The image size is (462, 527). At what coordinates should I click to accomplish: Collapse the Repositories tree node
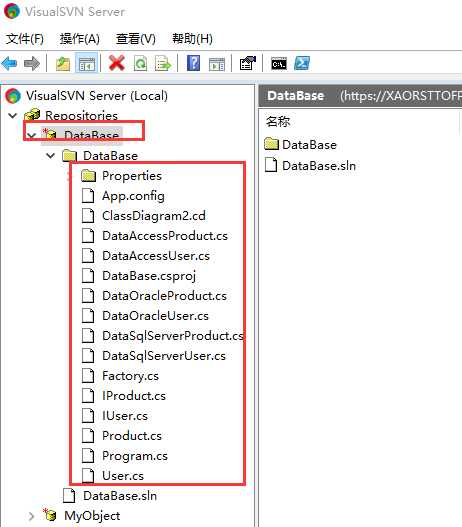pyautogui.click(x=12, y=116)
